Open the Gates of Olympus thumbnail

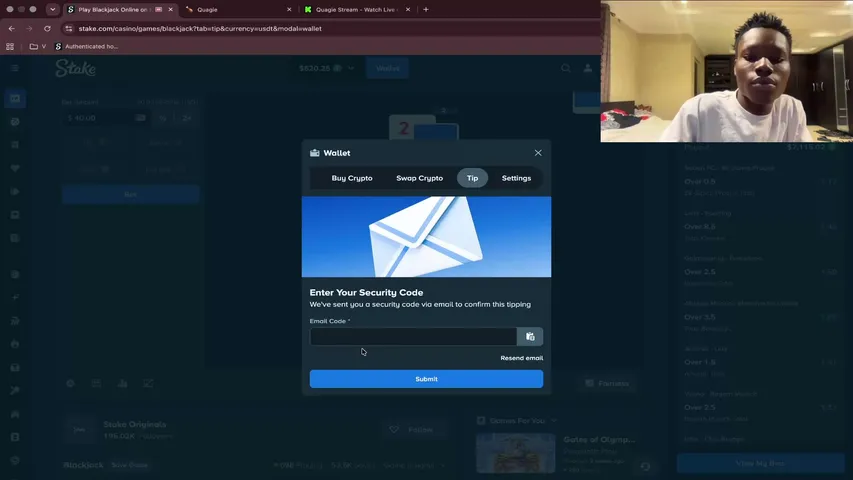coord(516,453)
